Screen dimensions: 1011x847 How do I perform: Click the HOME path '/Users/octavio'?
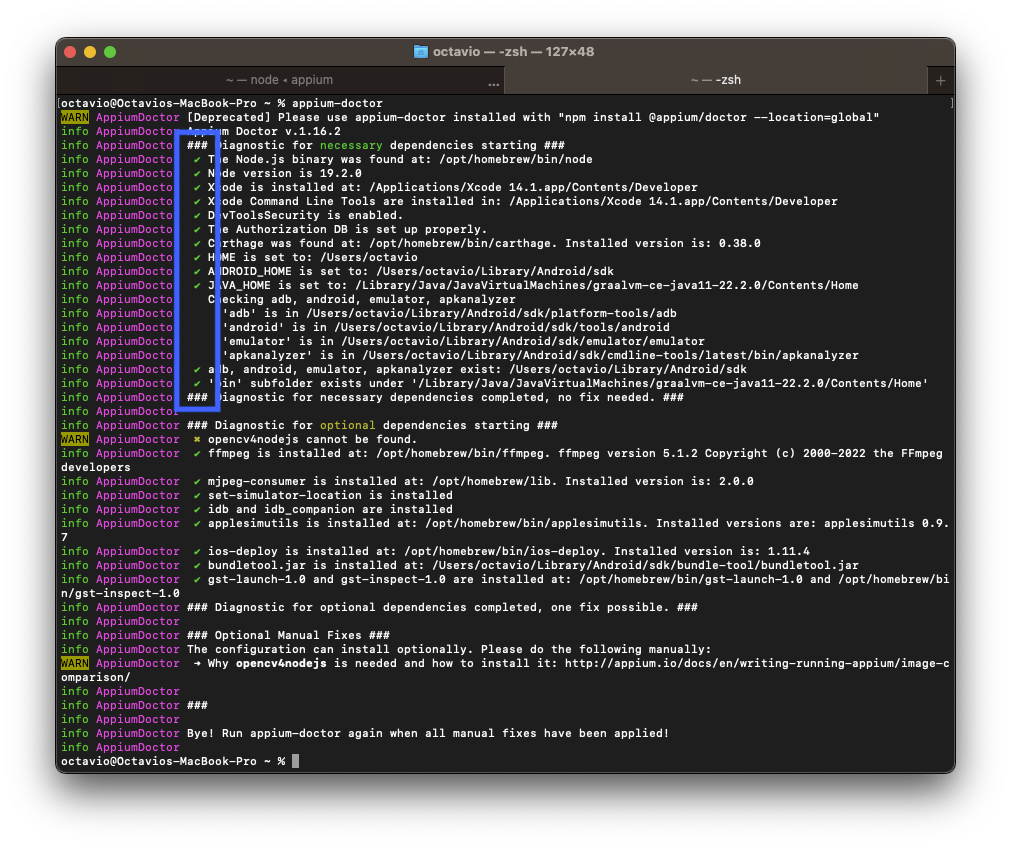coord(369,257)
